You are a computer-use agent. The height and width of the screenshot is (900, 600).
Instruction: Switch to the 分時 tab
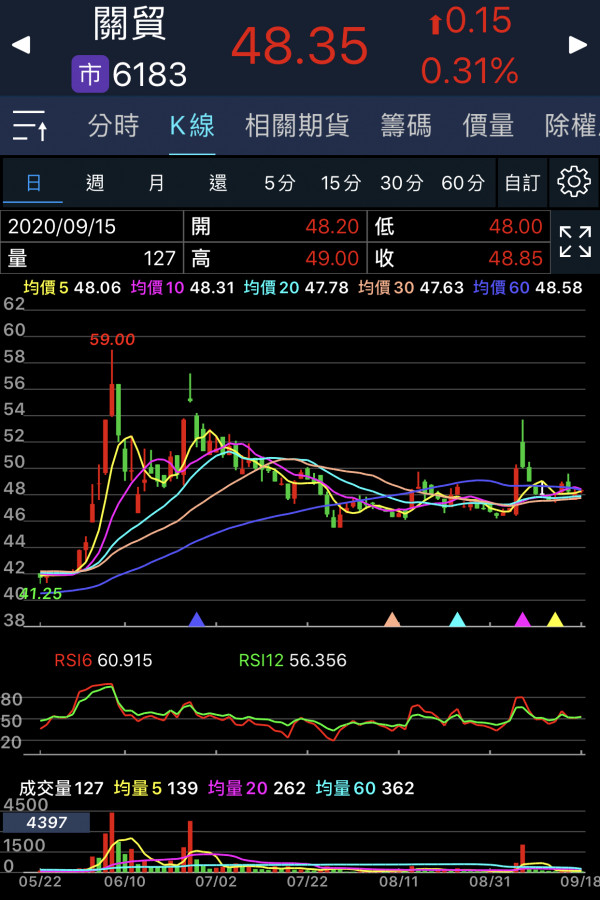[113, 126]
